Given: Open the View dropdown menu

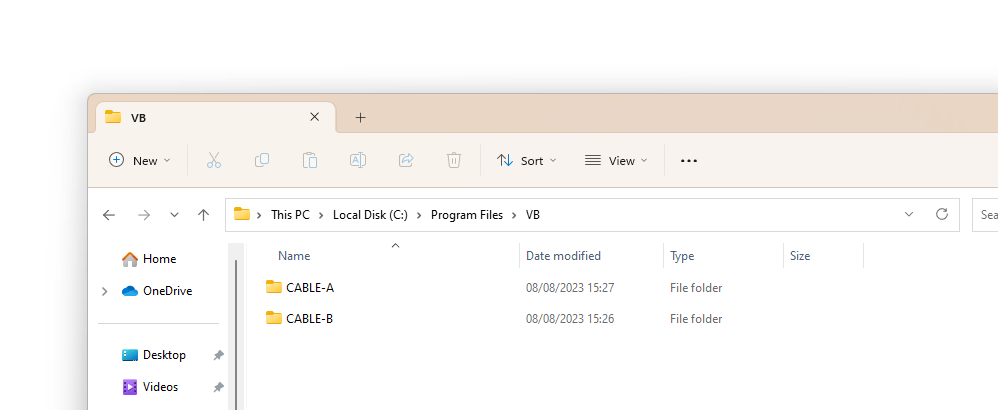Looking at the screenshot, I should click(x=616, y=160).
